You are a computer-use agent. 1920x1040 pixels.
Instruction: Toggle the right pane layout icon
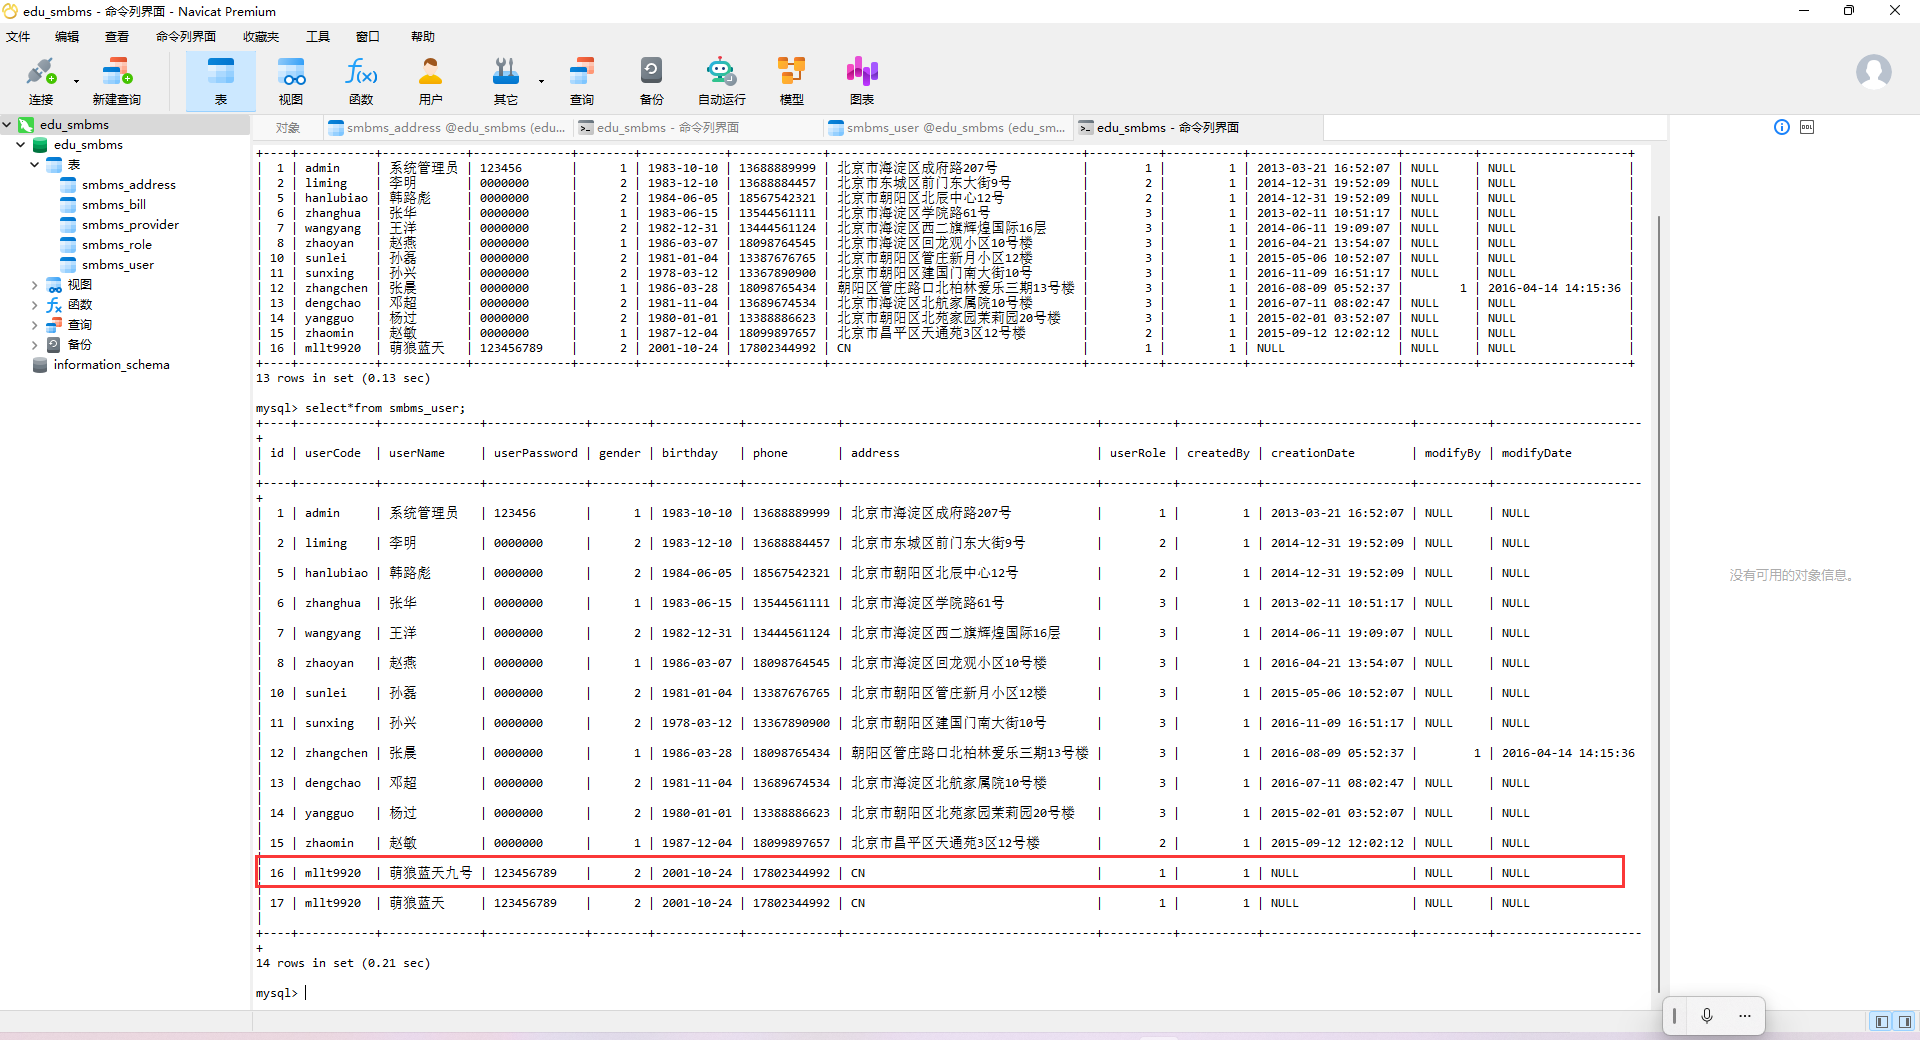coord(1904,1021)
